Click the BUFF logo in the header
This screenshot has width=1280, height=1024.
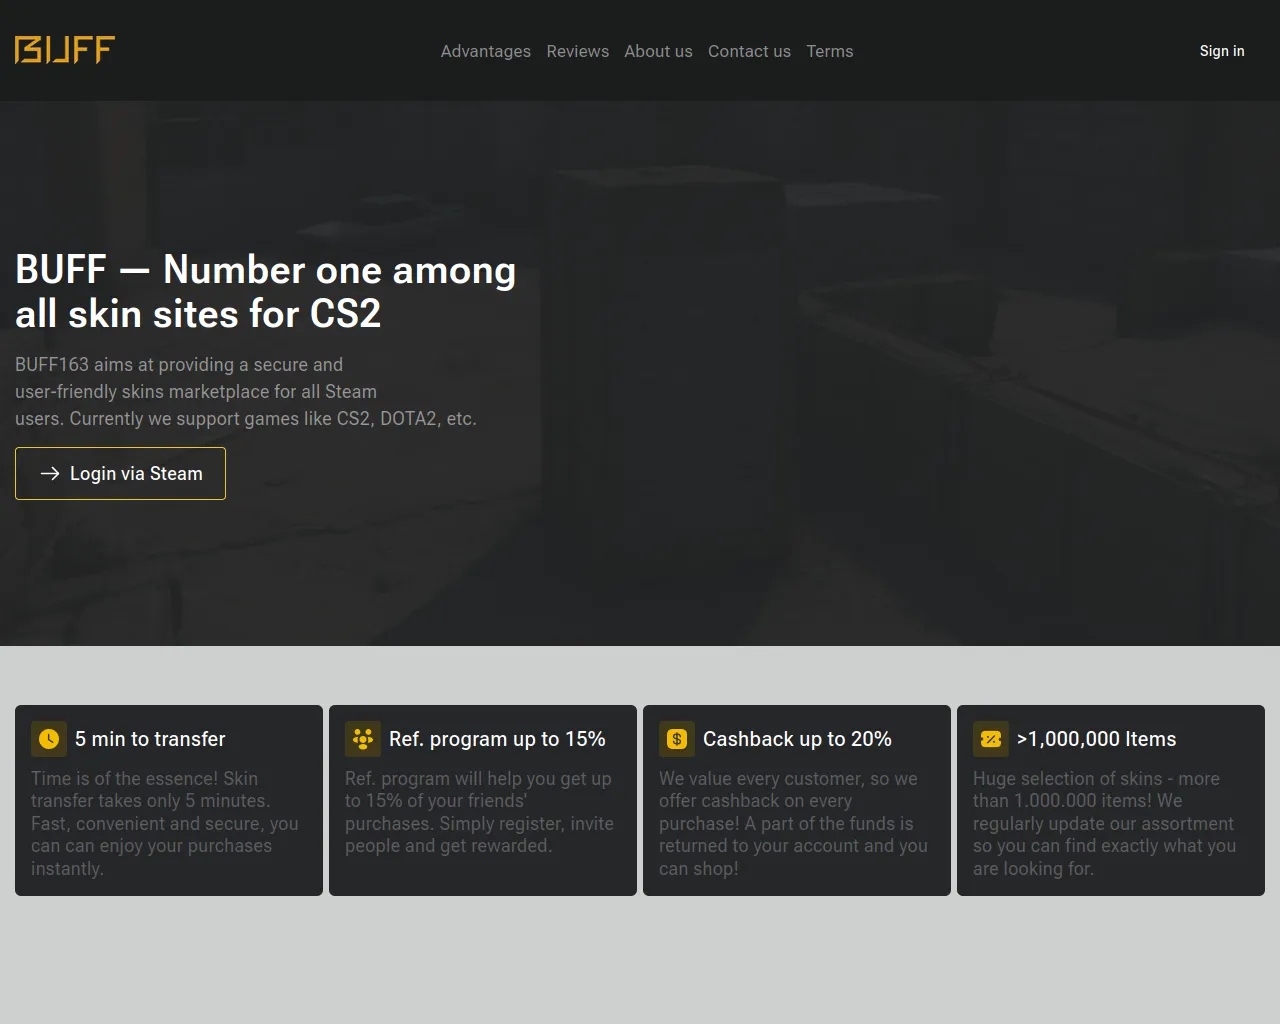tap(65, 50)
